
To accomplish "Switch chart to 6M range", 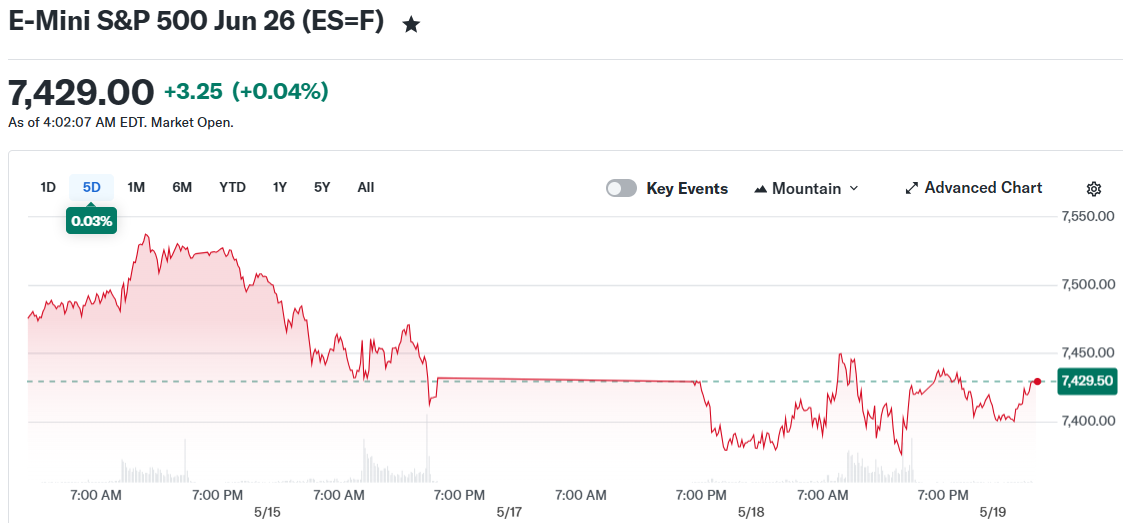I will point(182,188).
